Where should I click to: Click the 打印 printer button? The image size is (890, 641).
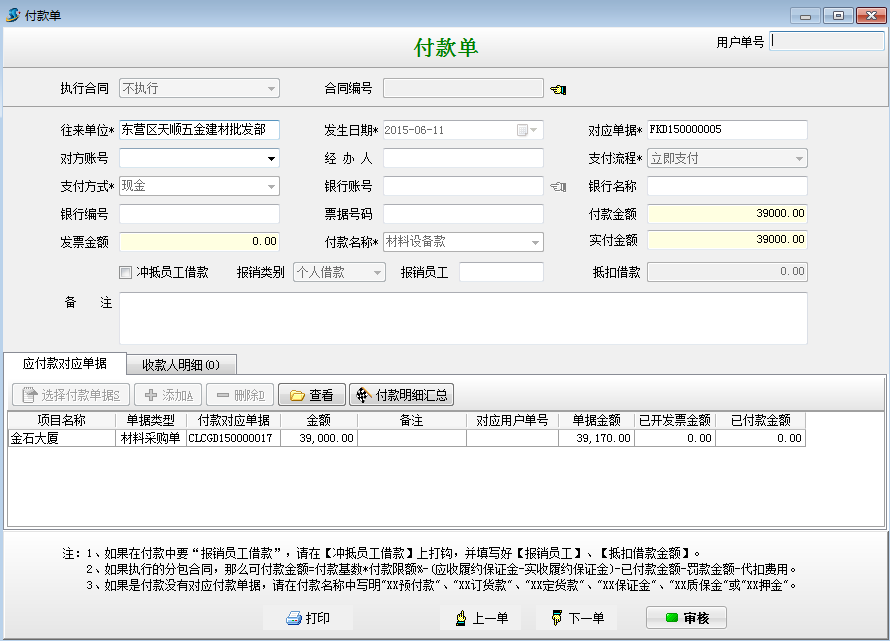(308, 618)
